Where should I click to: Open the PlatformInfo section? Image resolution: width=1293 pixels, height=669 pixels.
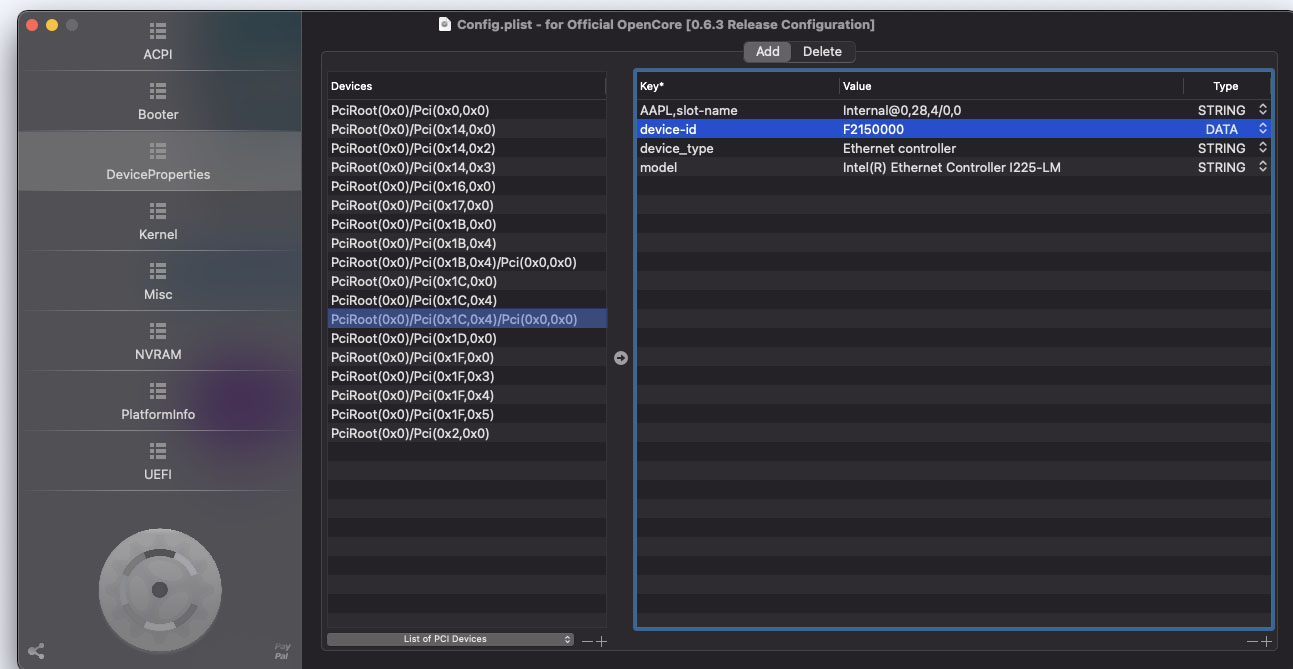pos(158,402)
